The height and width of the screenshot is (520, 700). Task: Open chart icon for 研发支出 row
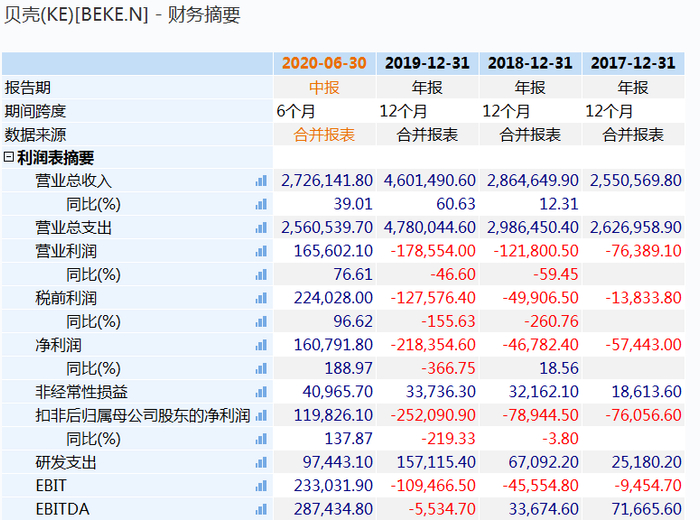click(261, 462)
